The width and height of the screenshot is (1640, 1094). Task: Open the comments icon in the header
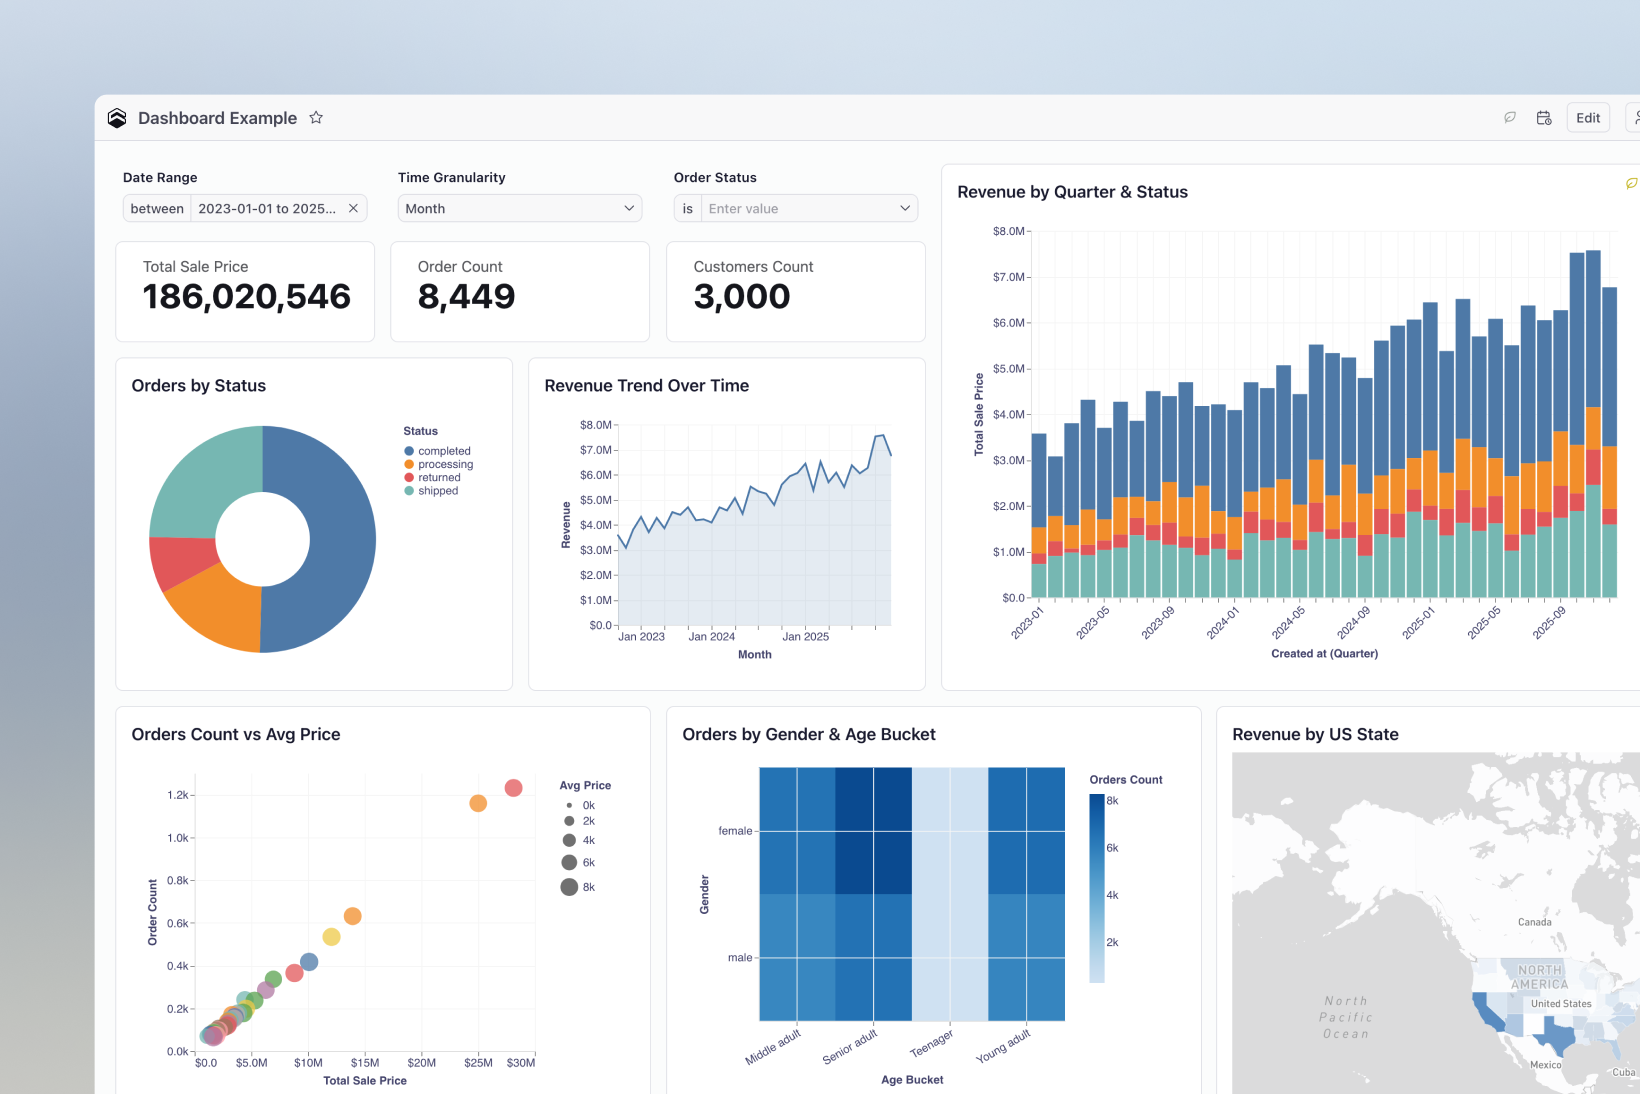pyautogui.click(x=1510, y=118)
